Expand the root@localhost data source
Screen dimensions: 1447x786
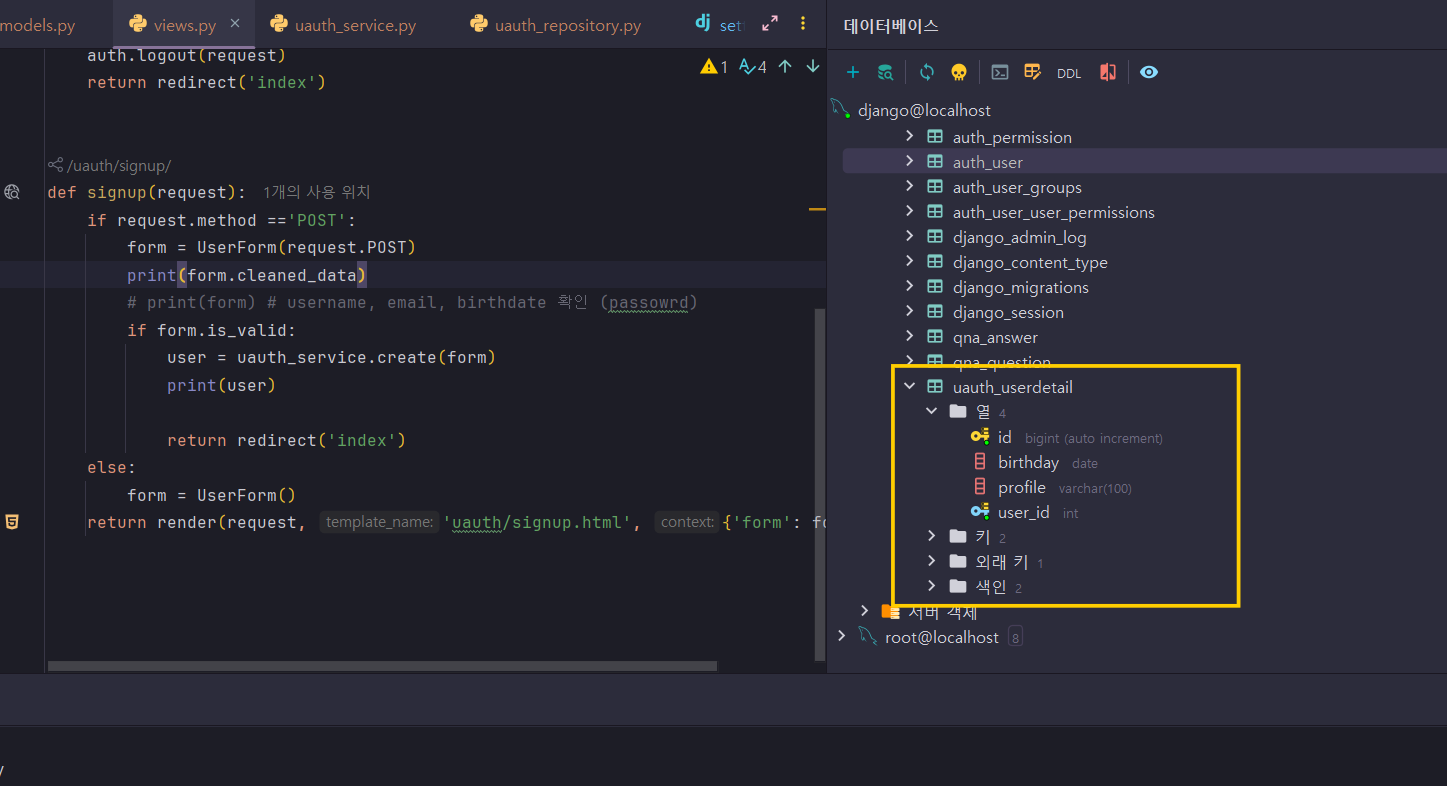click(841, 636)
